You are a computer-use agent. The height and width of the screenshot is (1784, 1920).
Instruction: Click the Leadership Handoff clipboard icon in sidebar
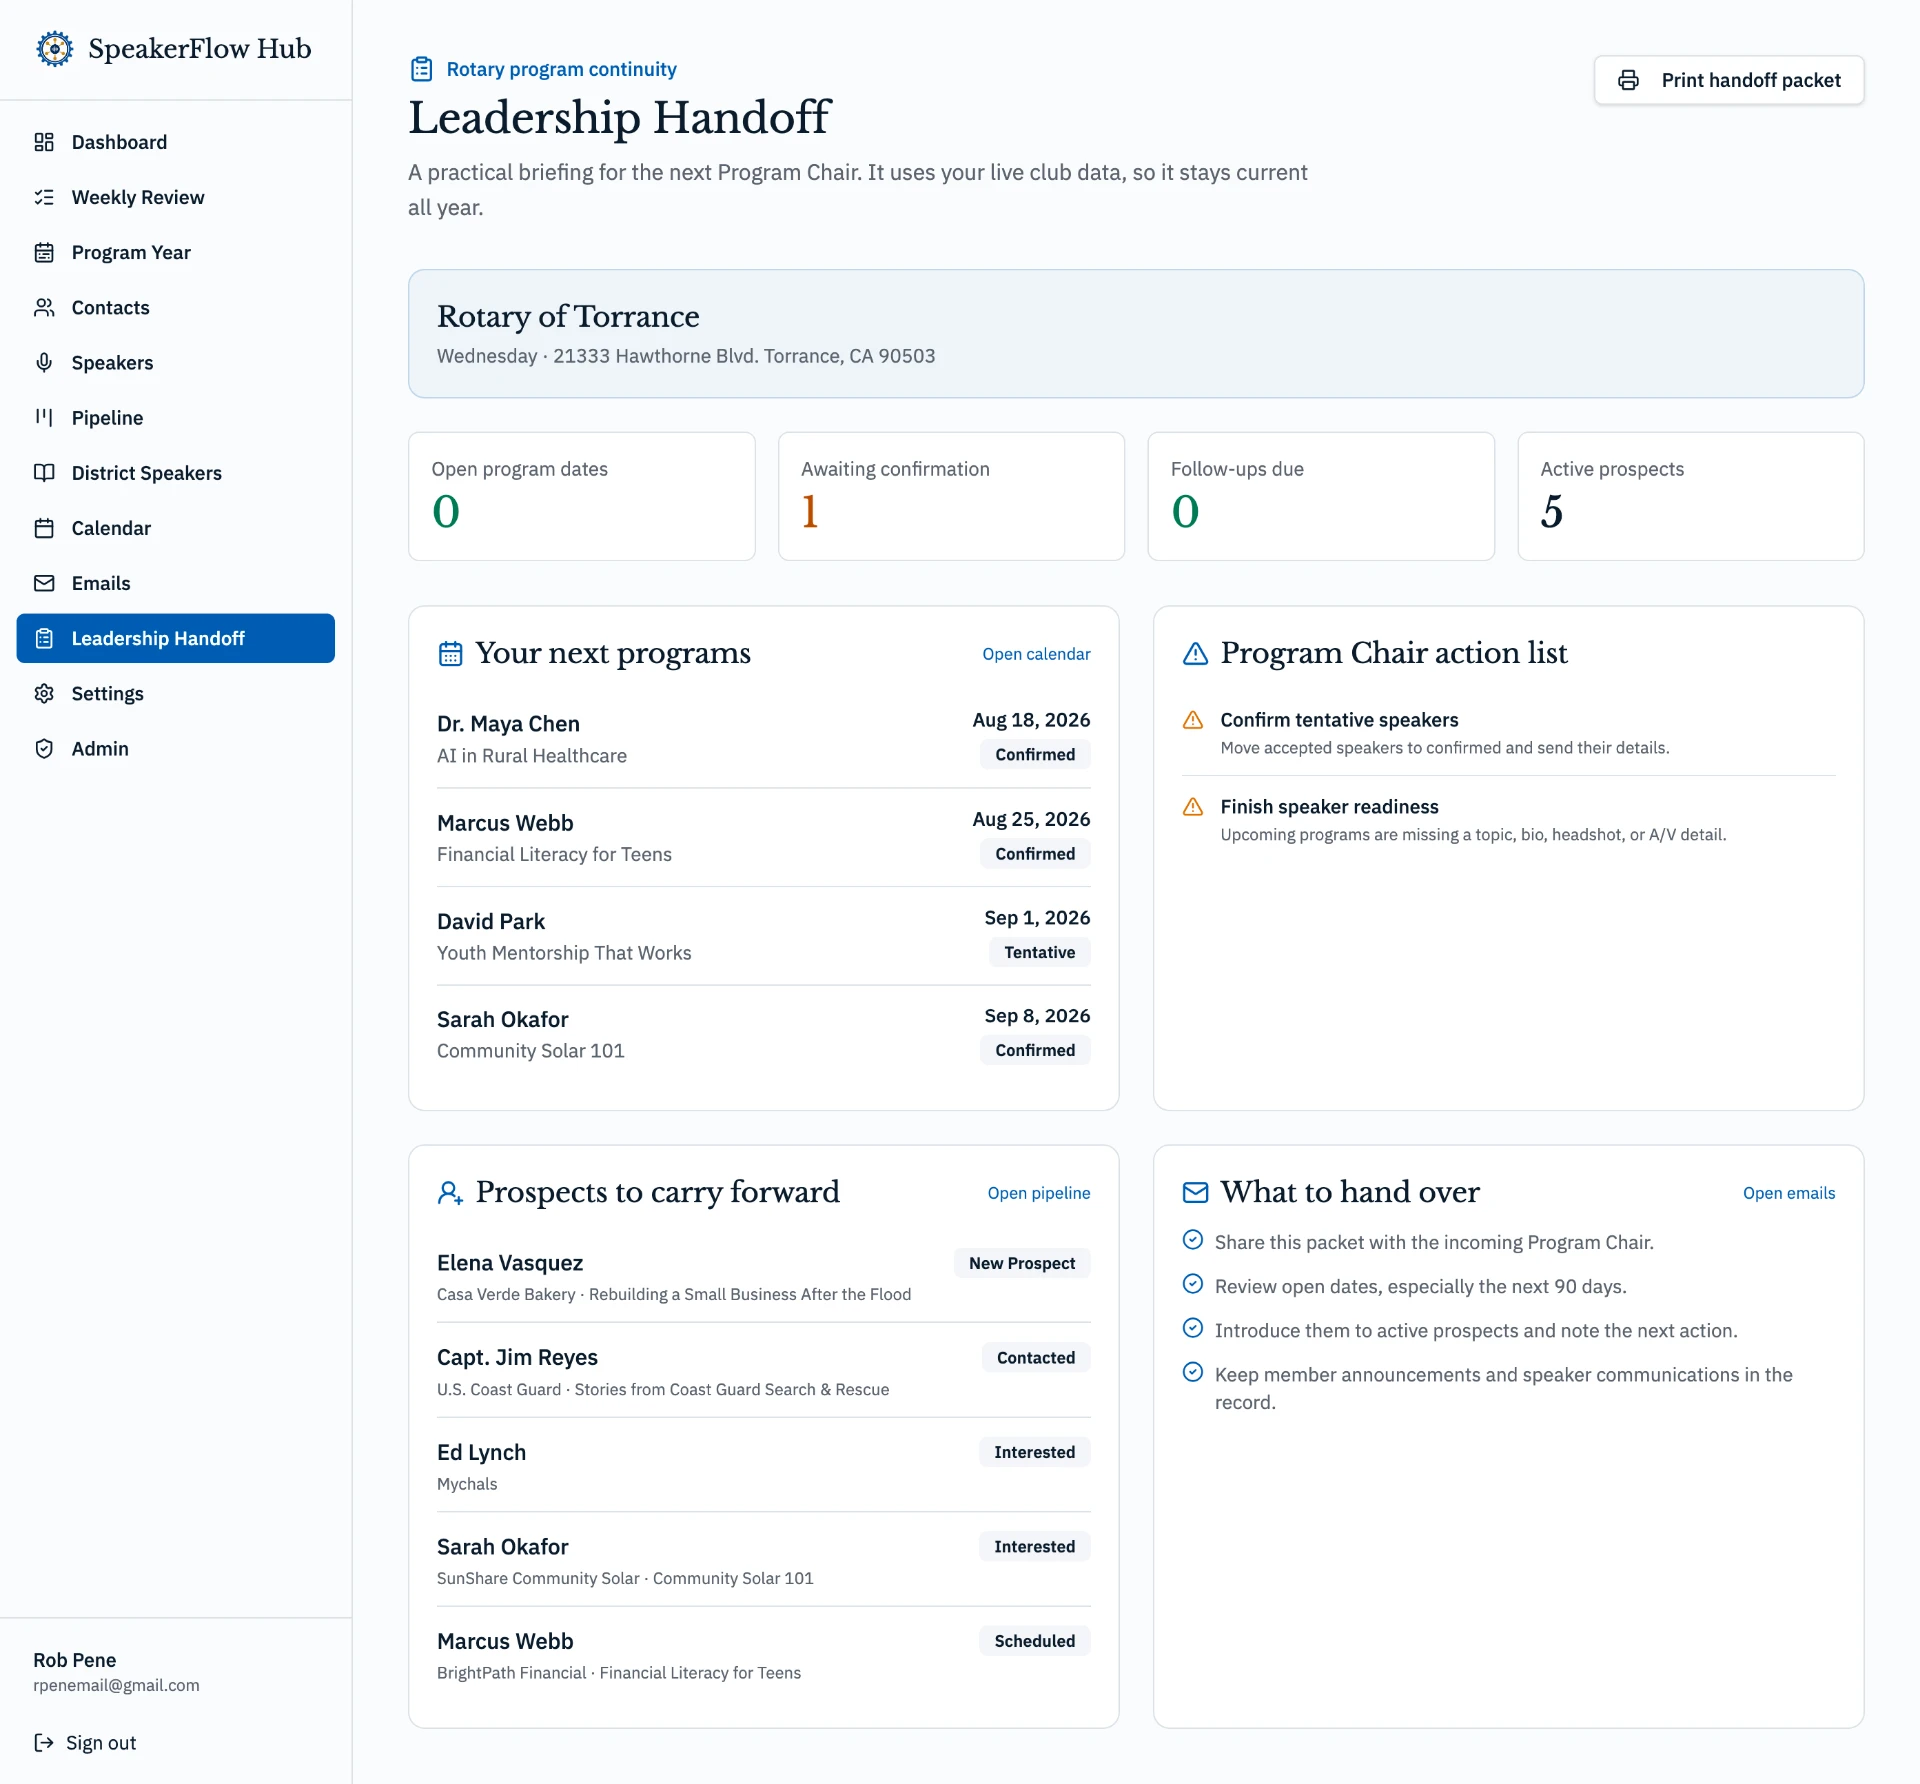coord(44,638)
